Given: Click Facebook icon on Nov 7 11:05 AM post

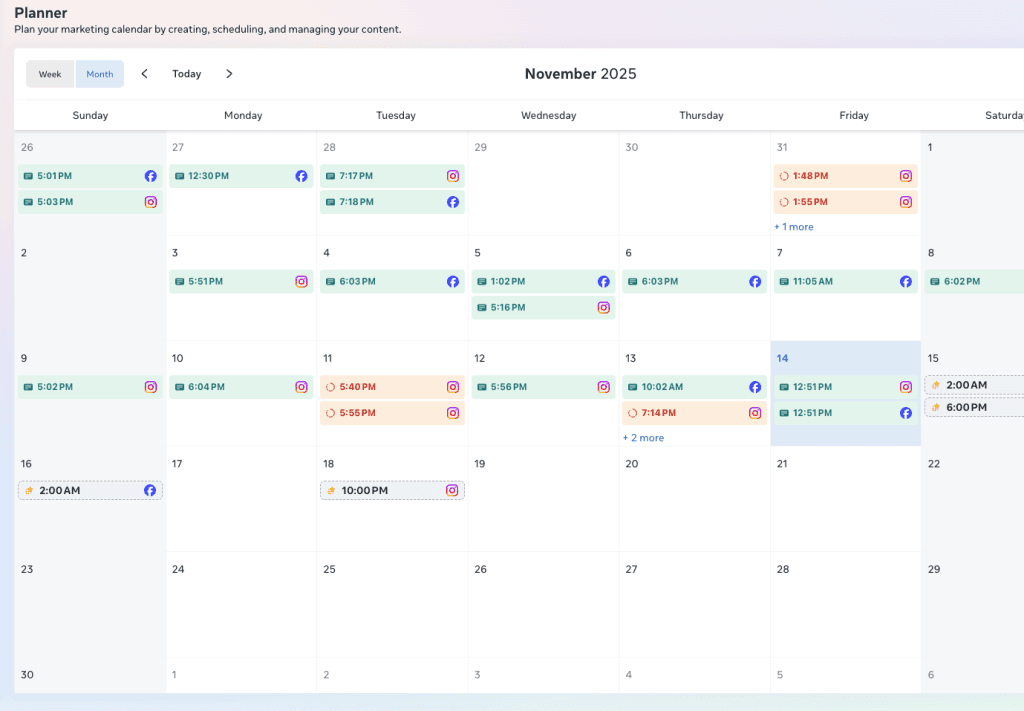Looking at the screenshot, I should point(905,282).
